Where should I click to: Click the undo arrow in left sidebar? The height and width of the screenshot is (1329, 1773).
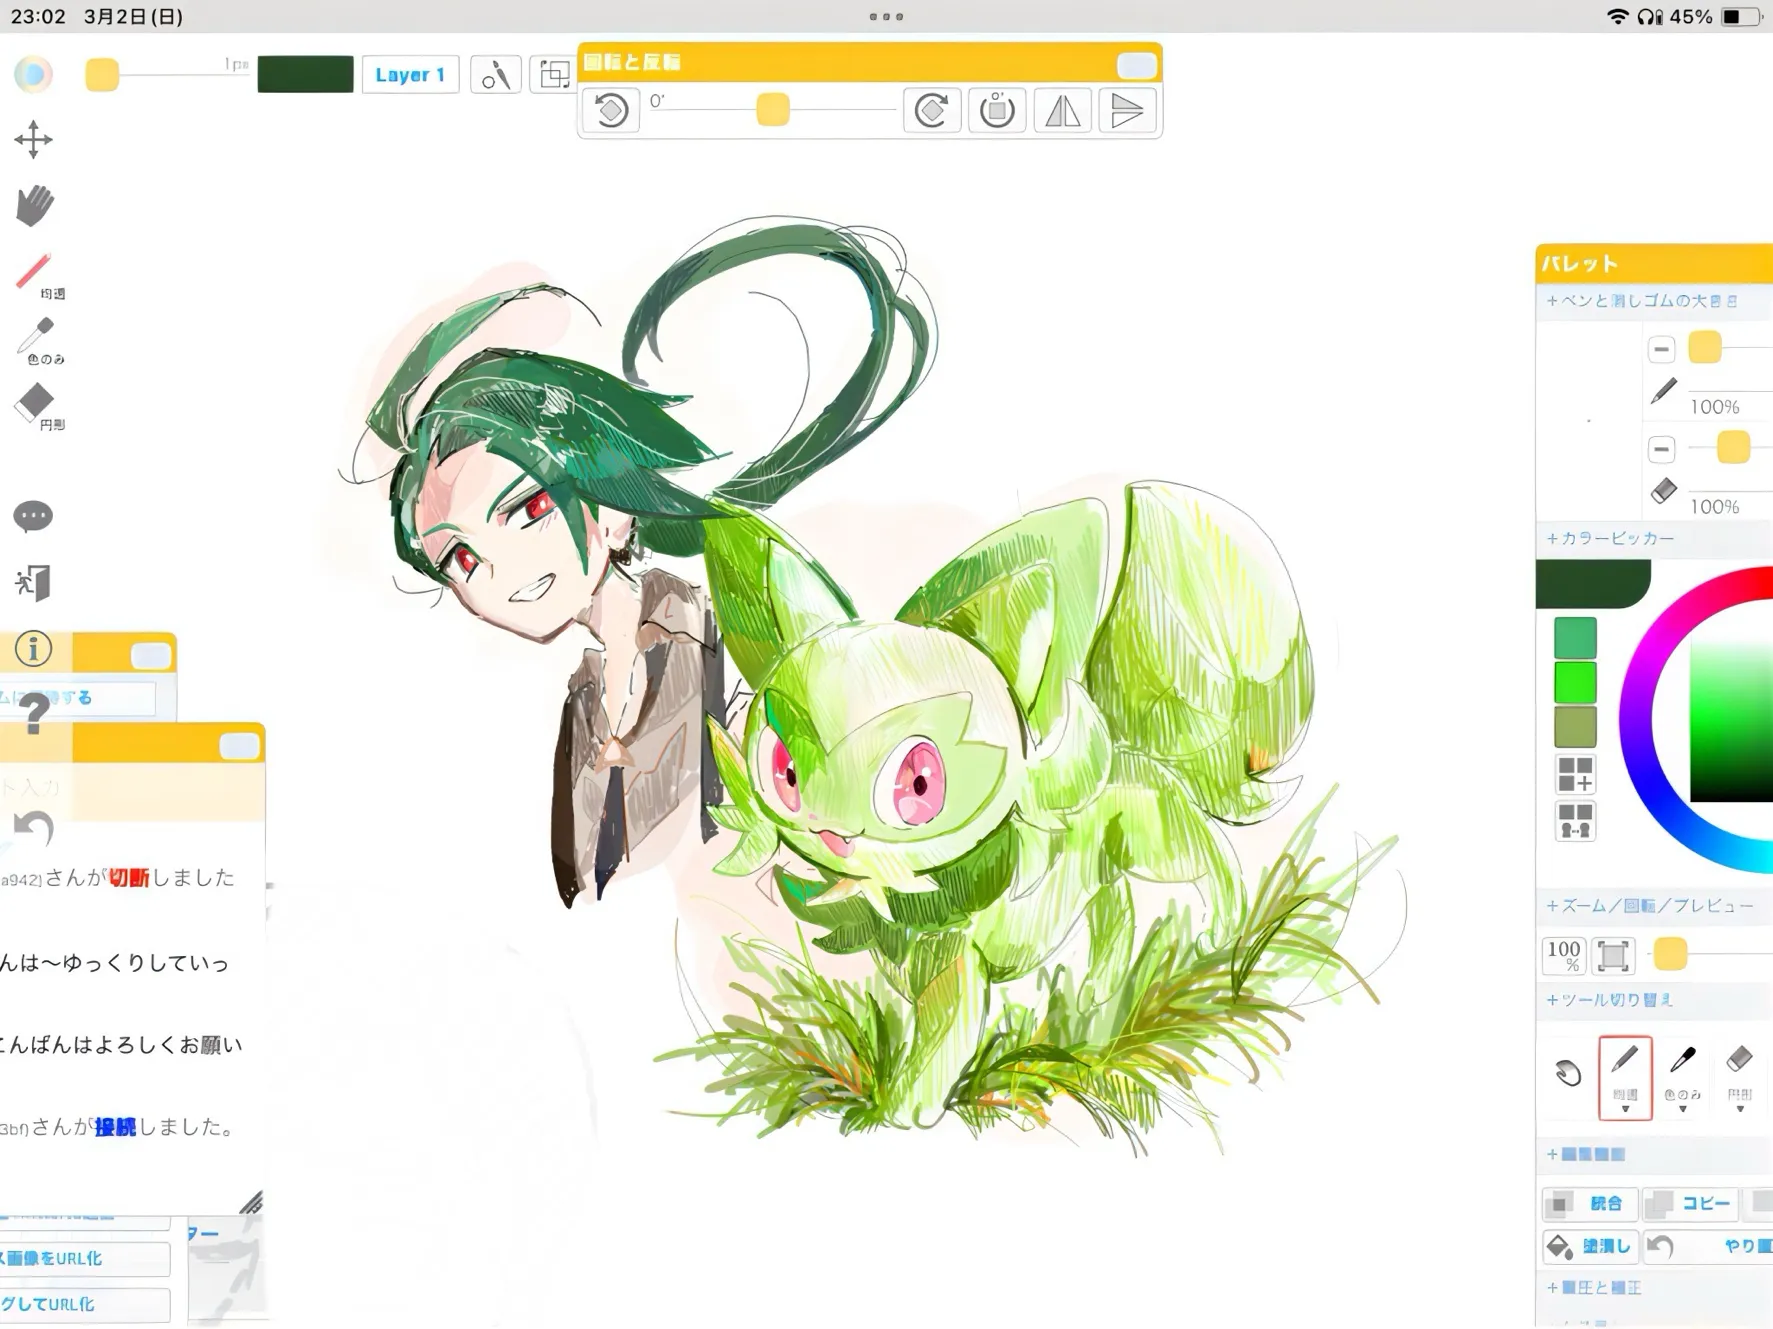[34, 827]
